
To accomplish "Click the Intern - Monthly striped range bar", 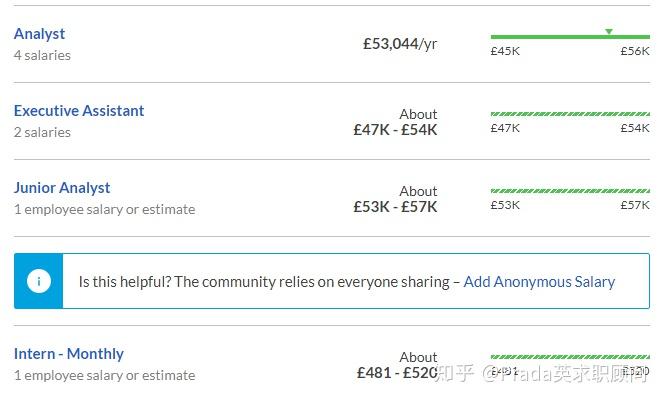I will 570,357.
